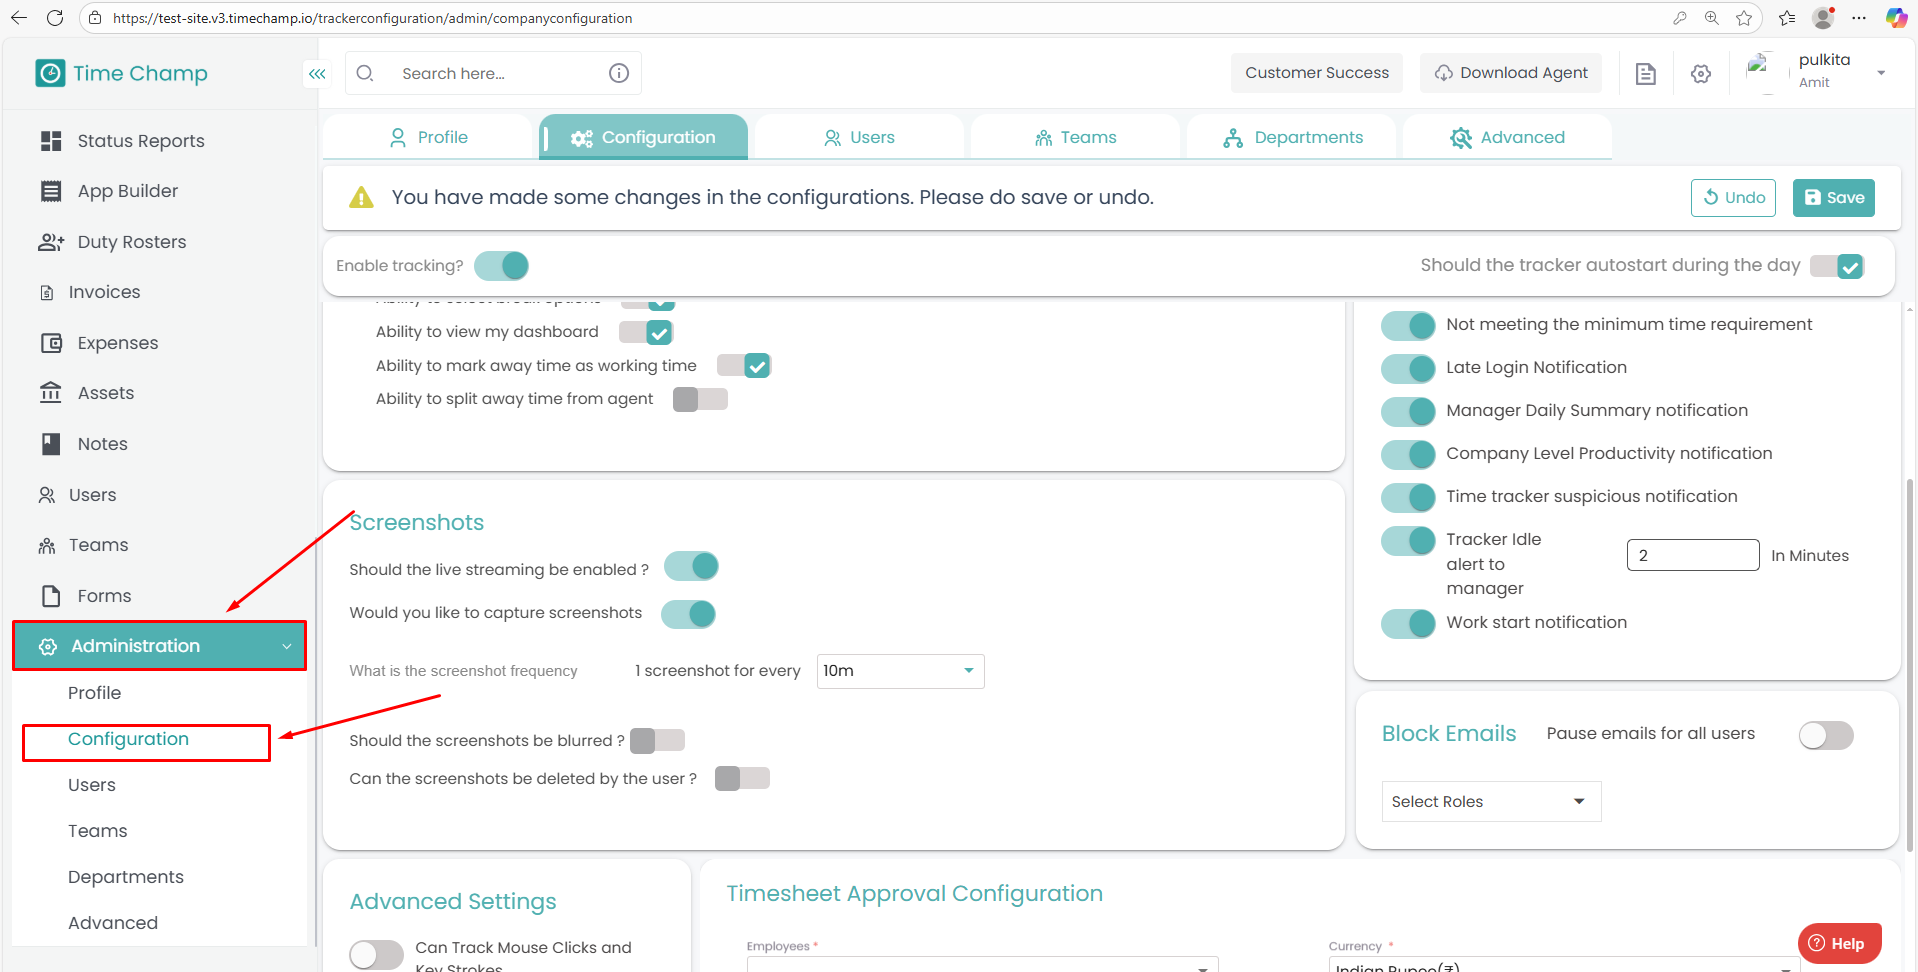Click the Tracker Idle alert minutes field
1918x972 pixels.
[x=1692, y=556]
